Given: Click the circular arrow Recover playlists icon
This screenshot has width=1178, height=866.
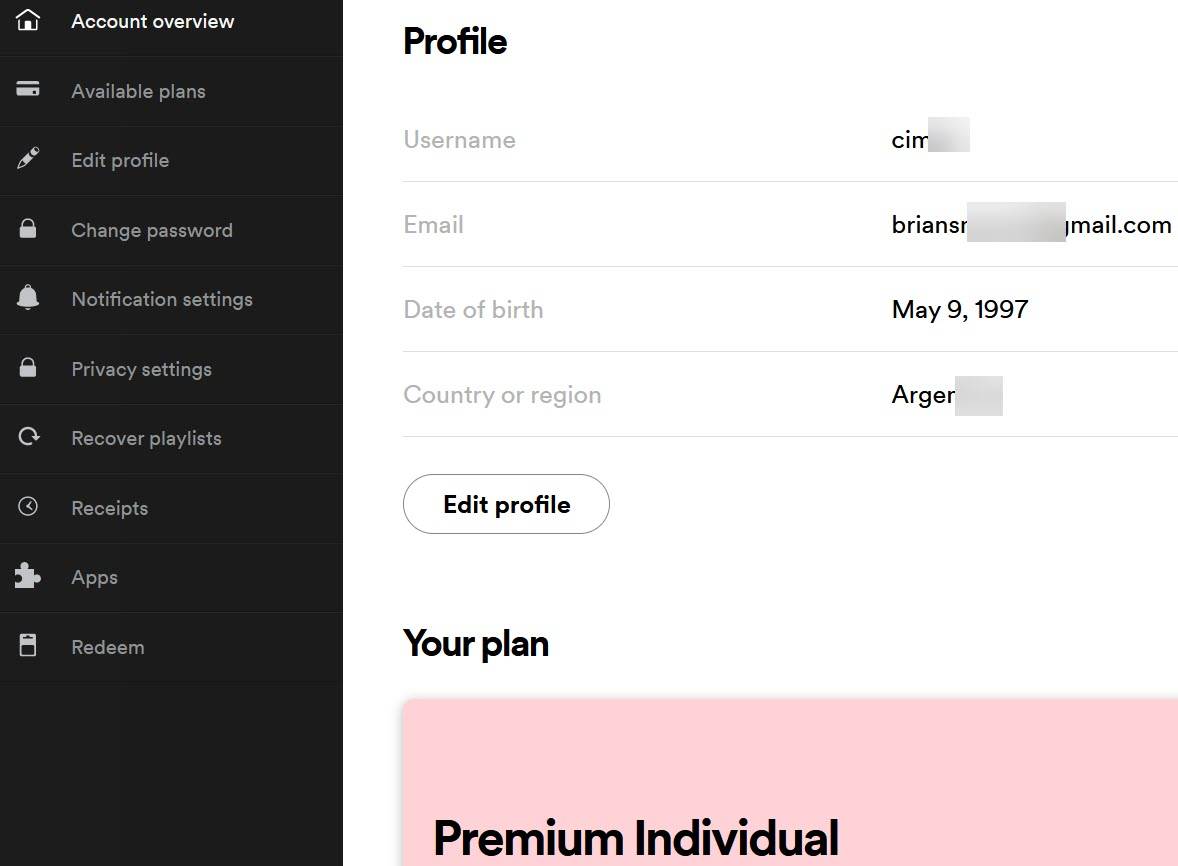Looking at the screenshot, I should coord(28,437).
